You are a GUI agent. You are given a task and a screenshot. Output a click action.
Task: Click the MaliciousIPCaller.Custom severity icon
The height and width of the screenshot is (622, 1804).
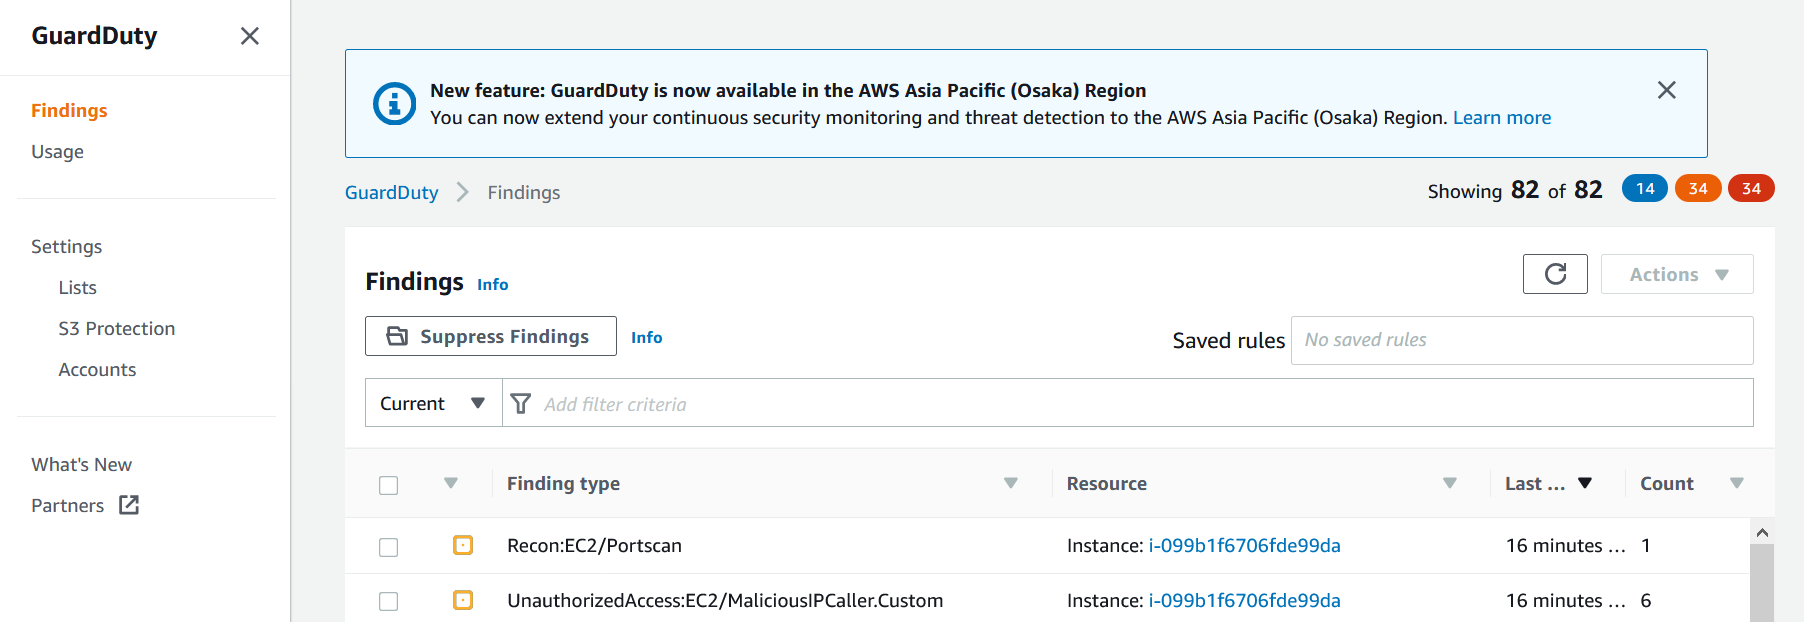463,600
